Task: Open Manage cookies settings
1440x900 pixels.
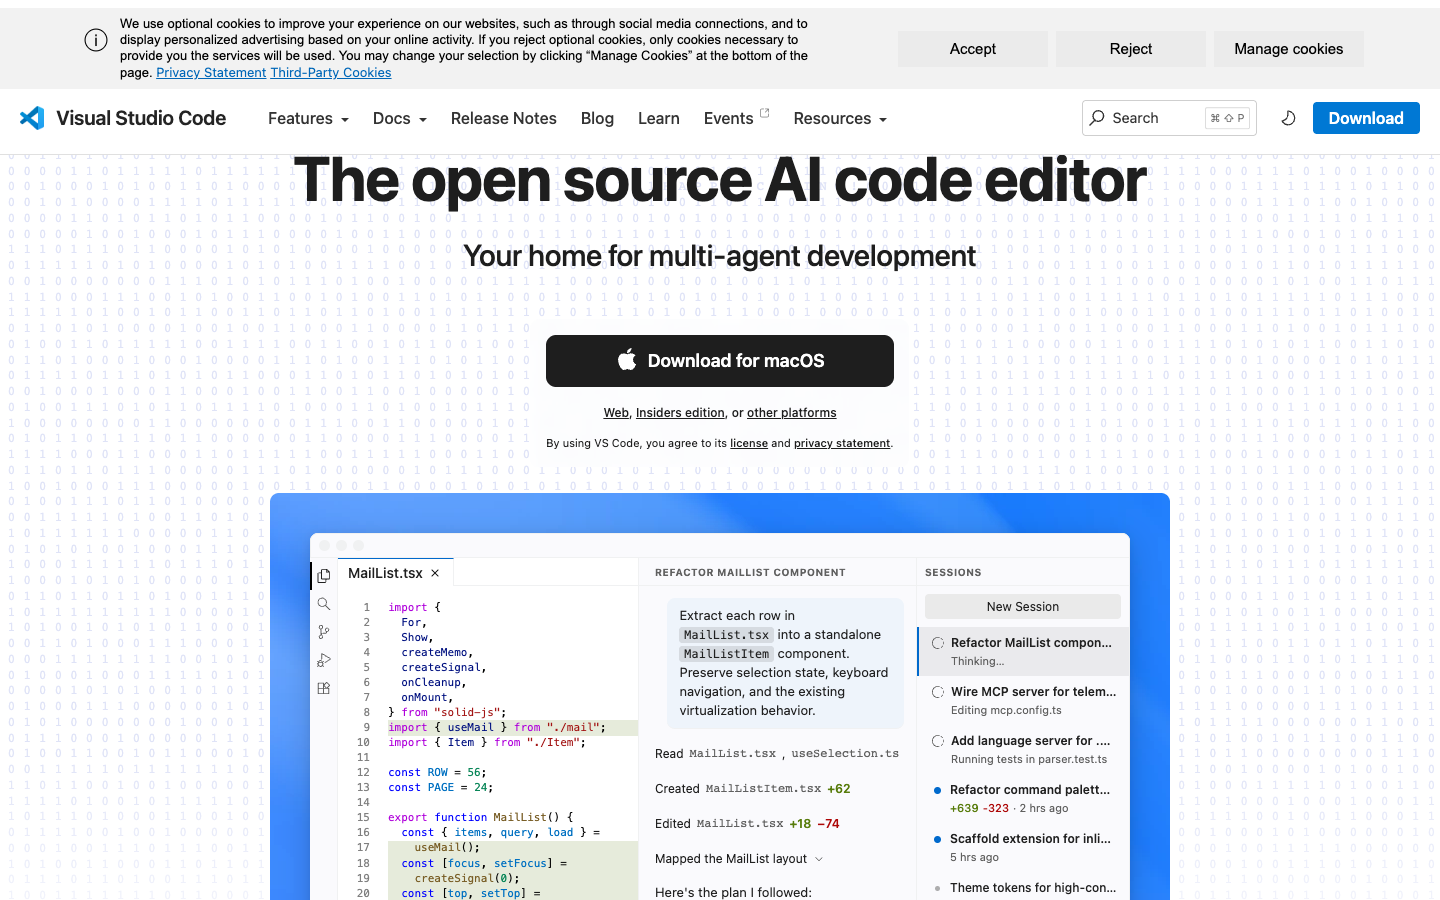Action: point(1289,49)
